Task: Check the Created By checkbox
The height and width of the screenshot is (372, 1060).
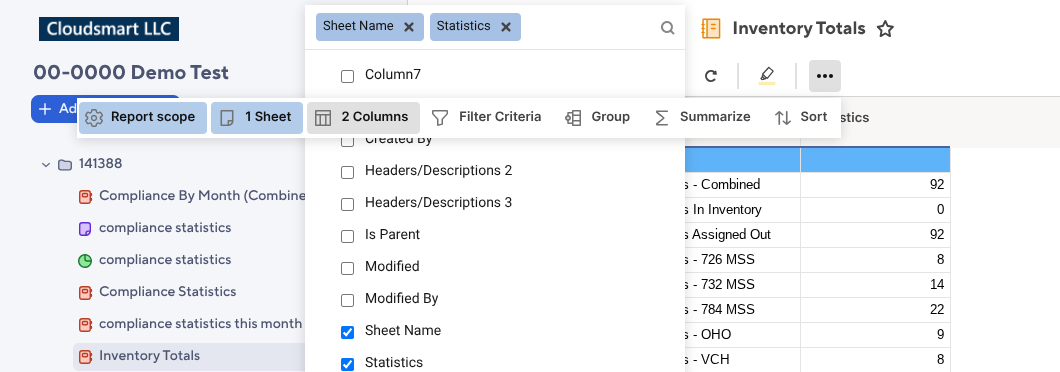Action: point(347,141)
